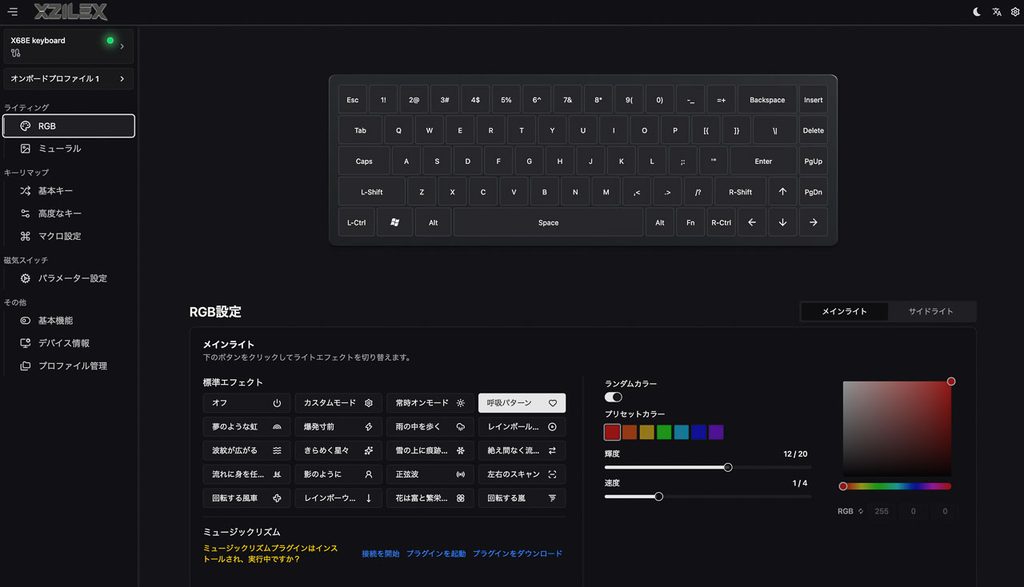Pick the purple preset color swatch
Screen dimensions: 1024x587
point(716,432)
